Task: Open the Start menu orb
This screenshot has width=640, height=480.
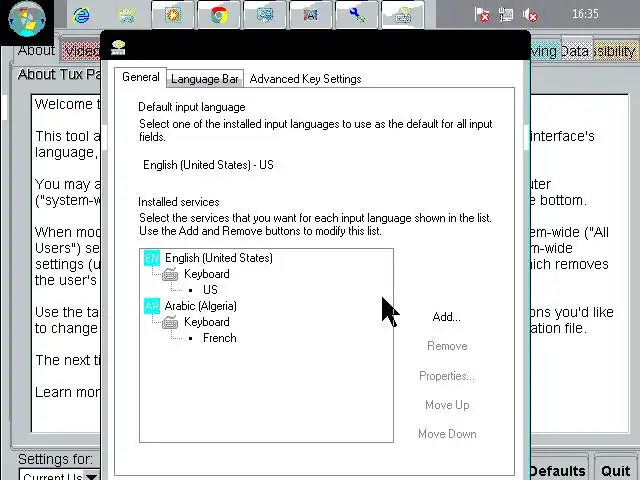Action: [x=27, y=20]
